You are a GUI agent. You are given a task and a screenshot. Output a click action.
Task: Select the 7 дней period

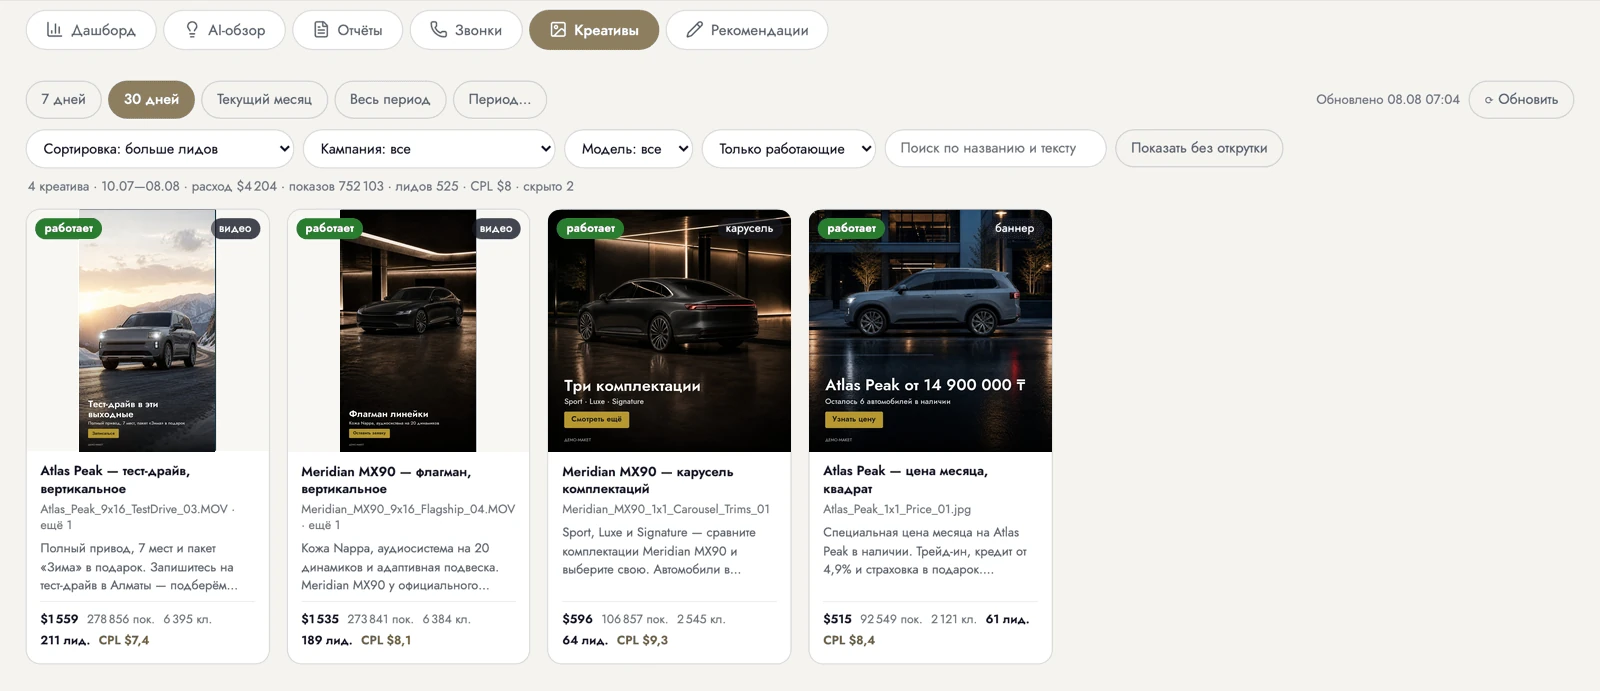pos(63,99)
